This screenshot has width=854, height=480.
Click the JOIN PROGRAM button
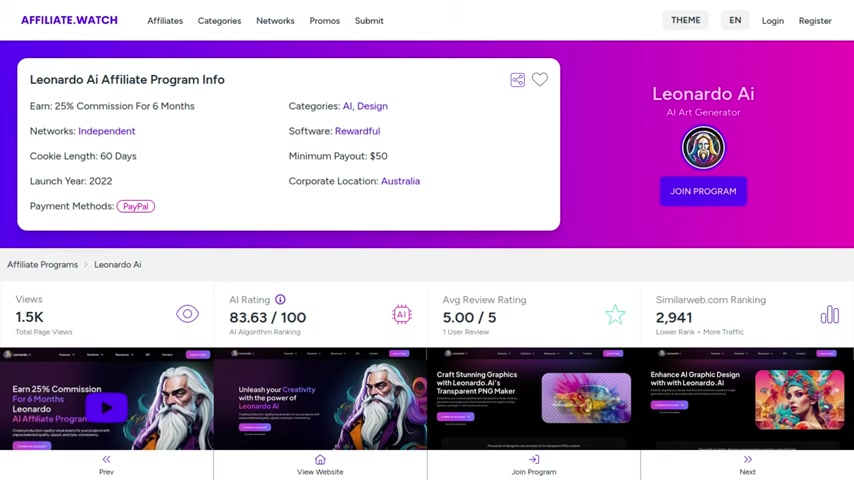point(703,191)
